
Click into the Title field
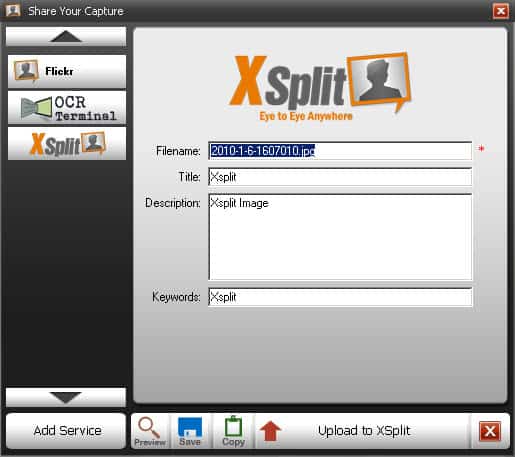(340, 177)
